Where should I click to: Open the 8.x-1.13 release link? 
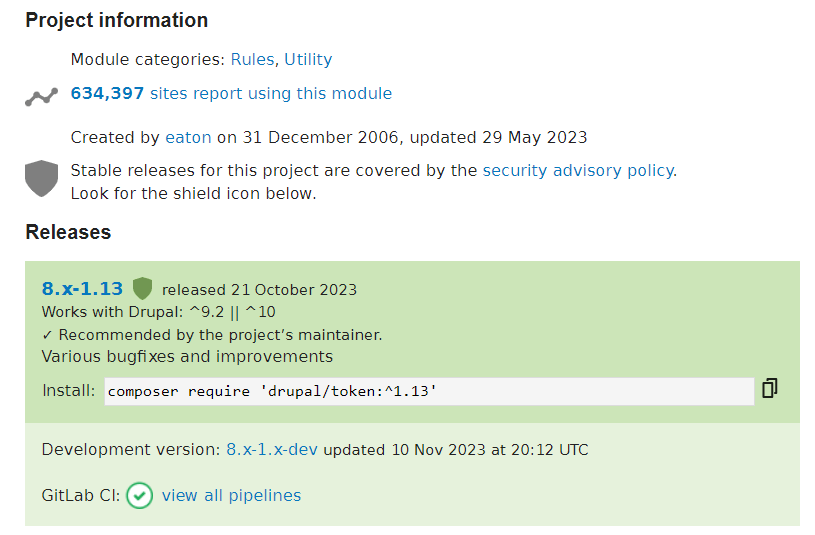[82, 289]
